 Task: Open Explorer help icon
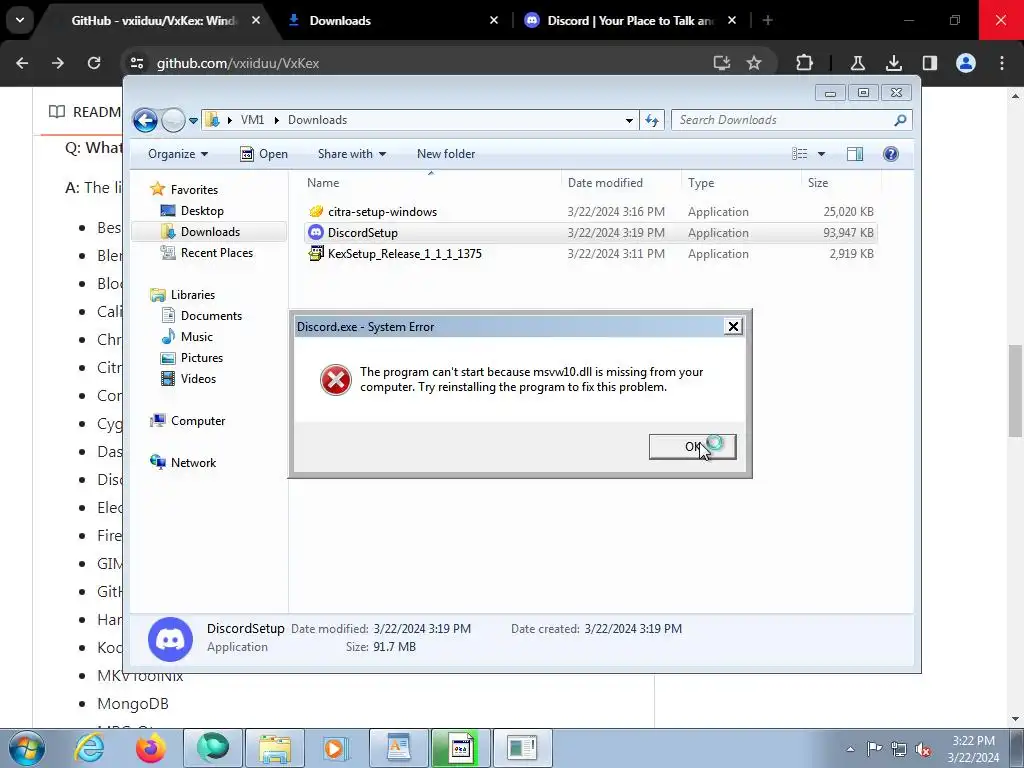click(x=891, y=154)
